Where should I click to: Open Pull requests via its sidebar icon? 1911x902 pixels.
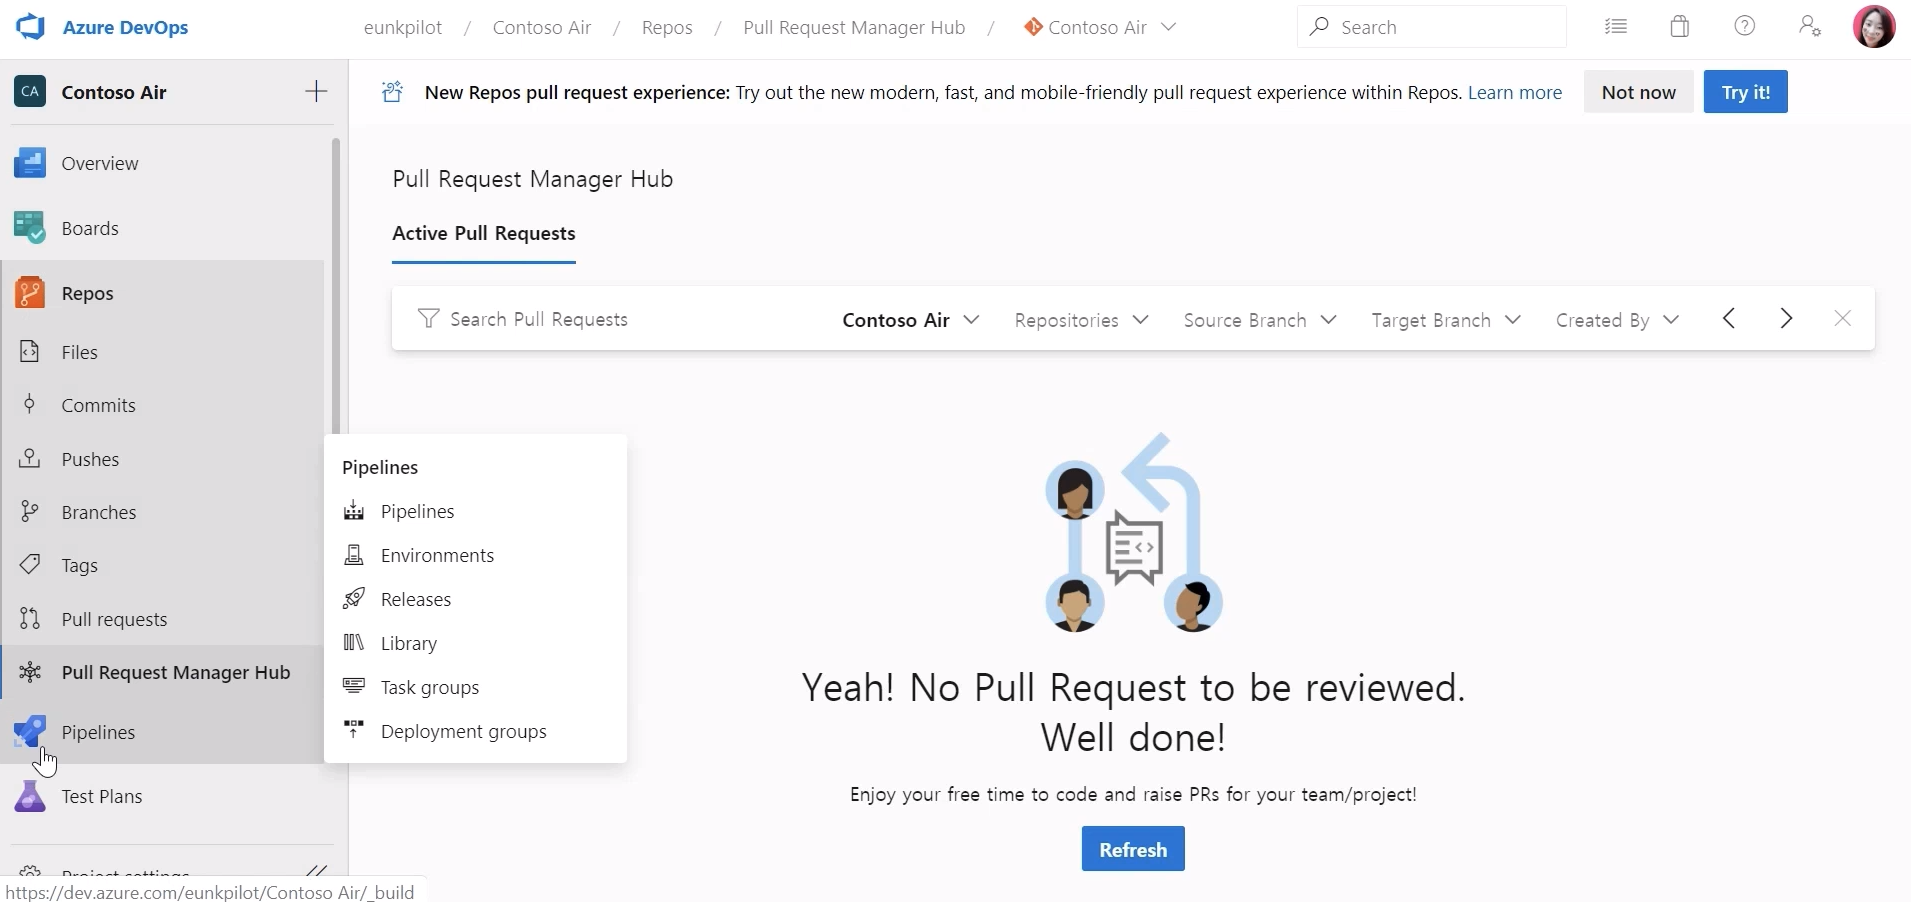(x=30, y=619)
